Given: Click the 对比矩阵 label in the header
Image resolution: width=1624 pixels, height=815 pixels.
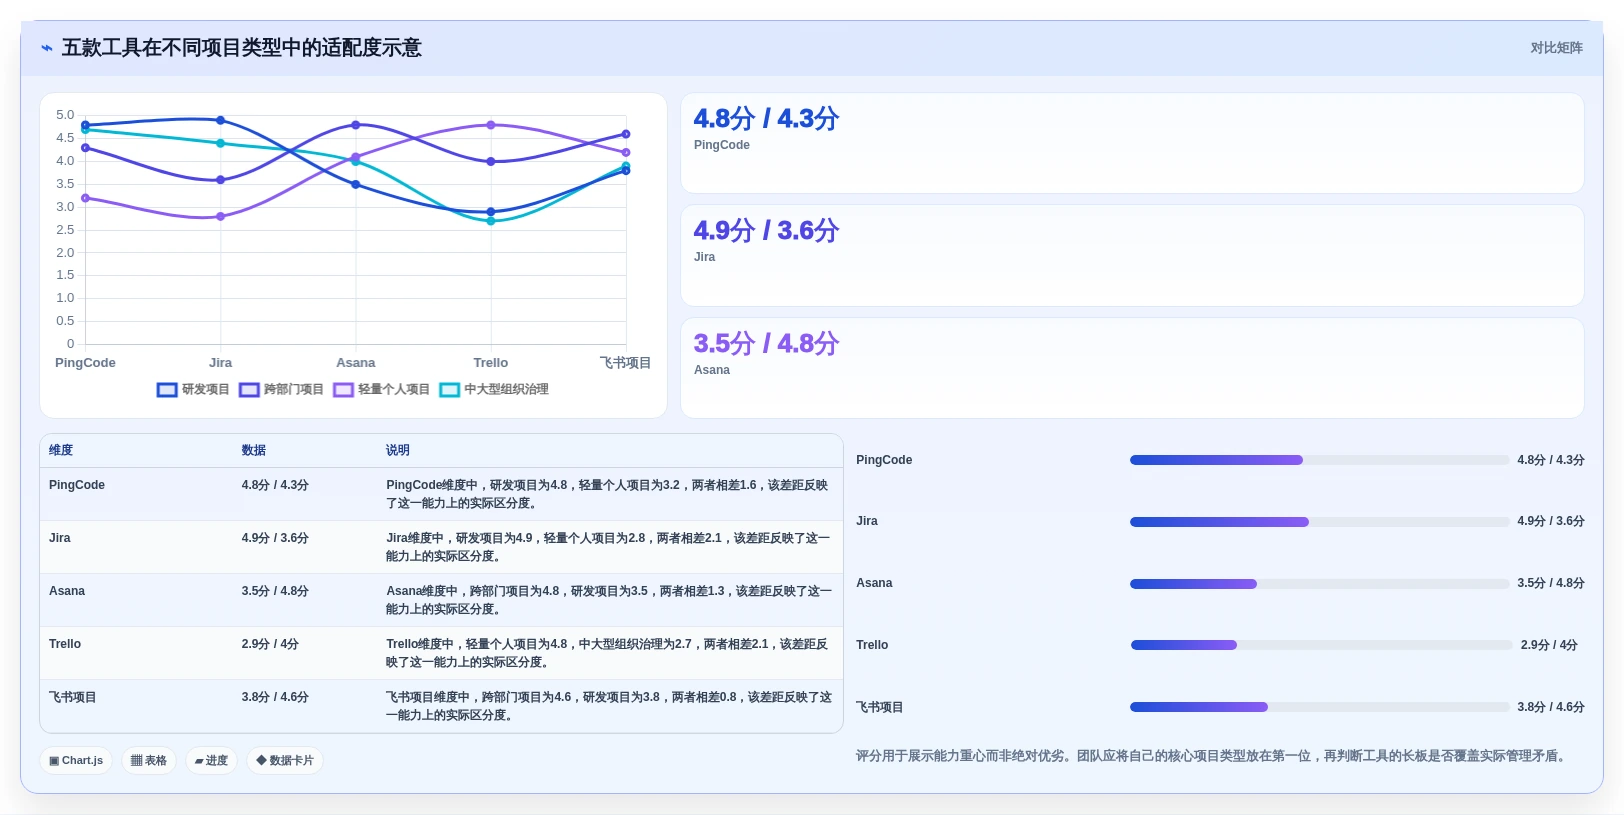Looking at the screenshot, I should 1556,48.
